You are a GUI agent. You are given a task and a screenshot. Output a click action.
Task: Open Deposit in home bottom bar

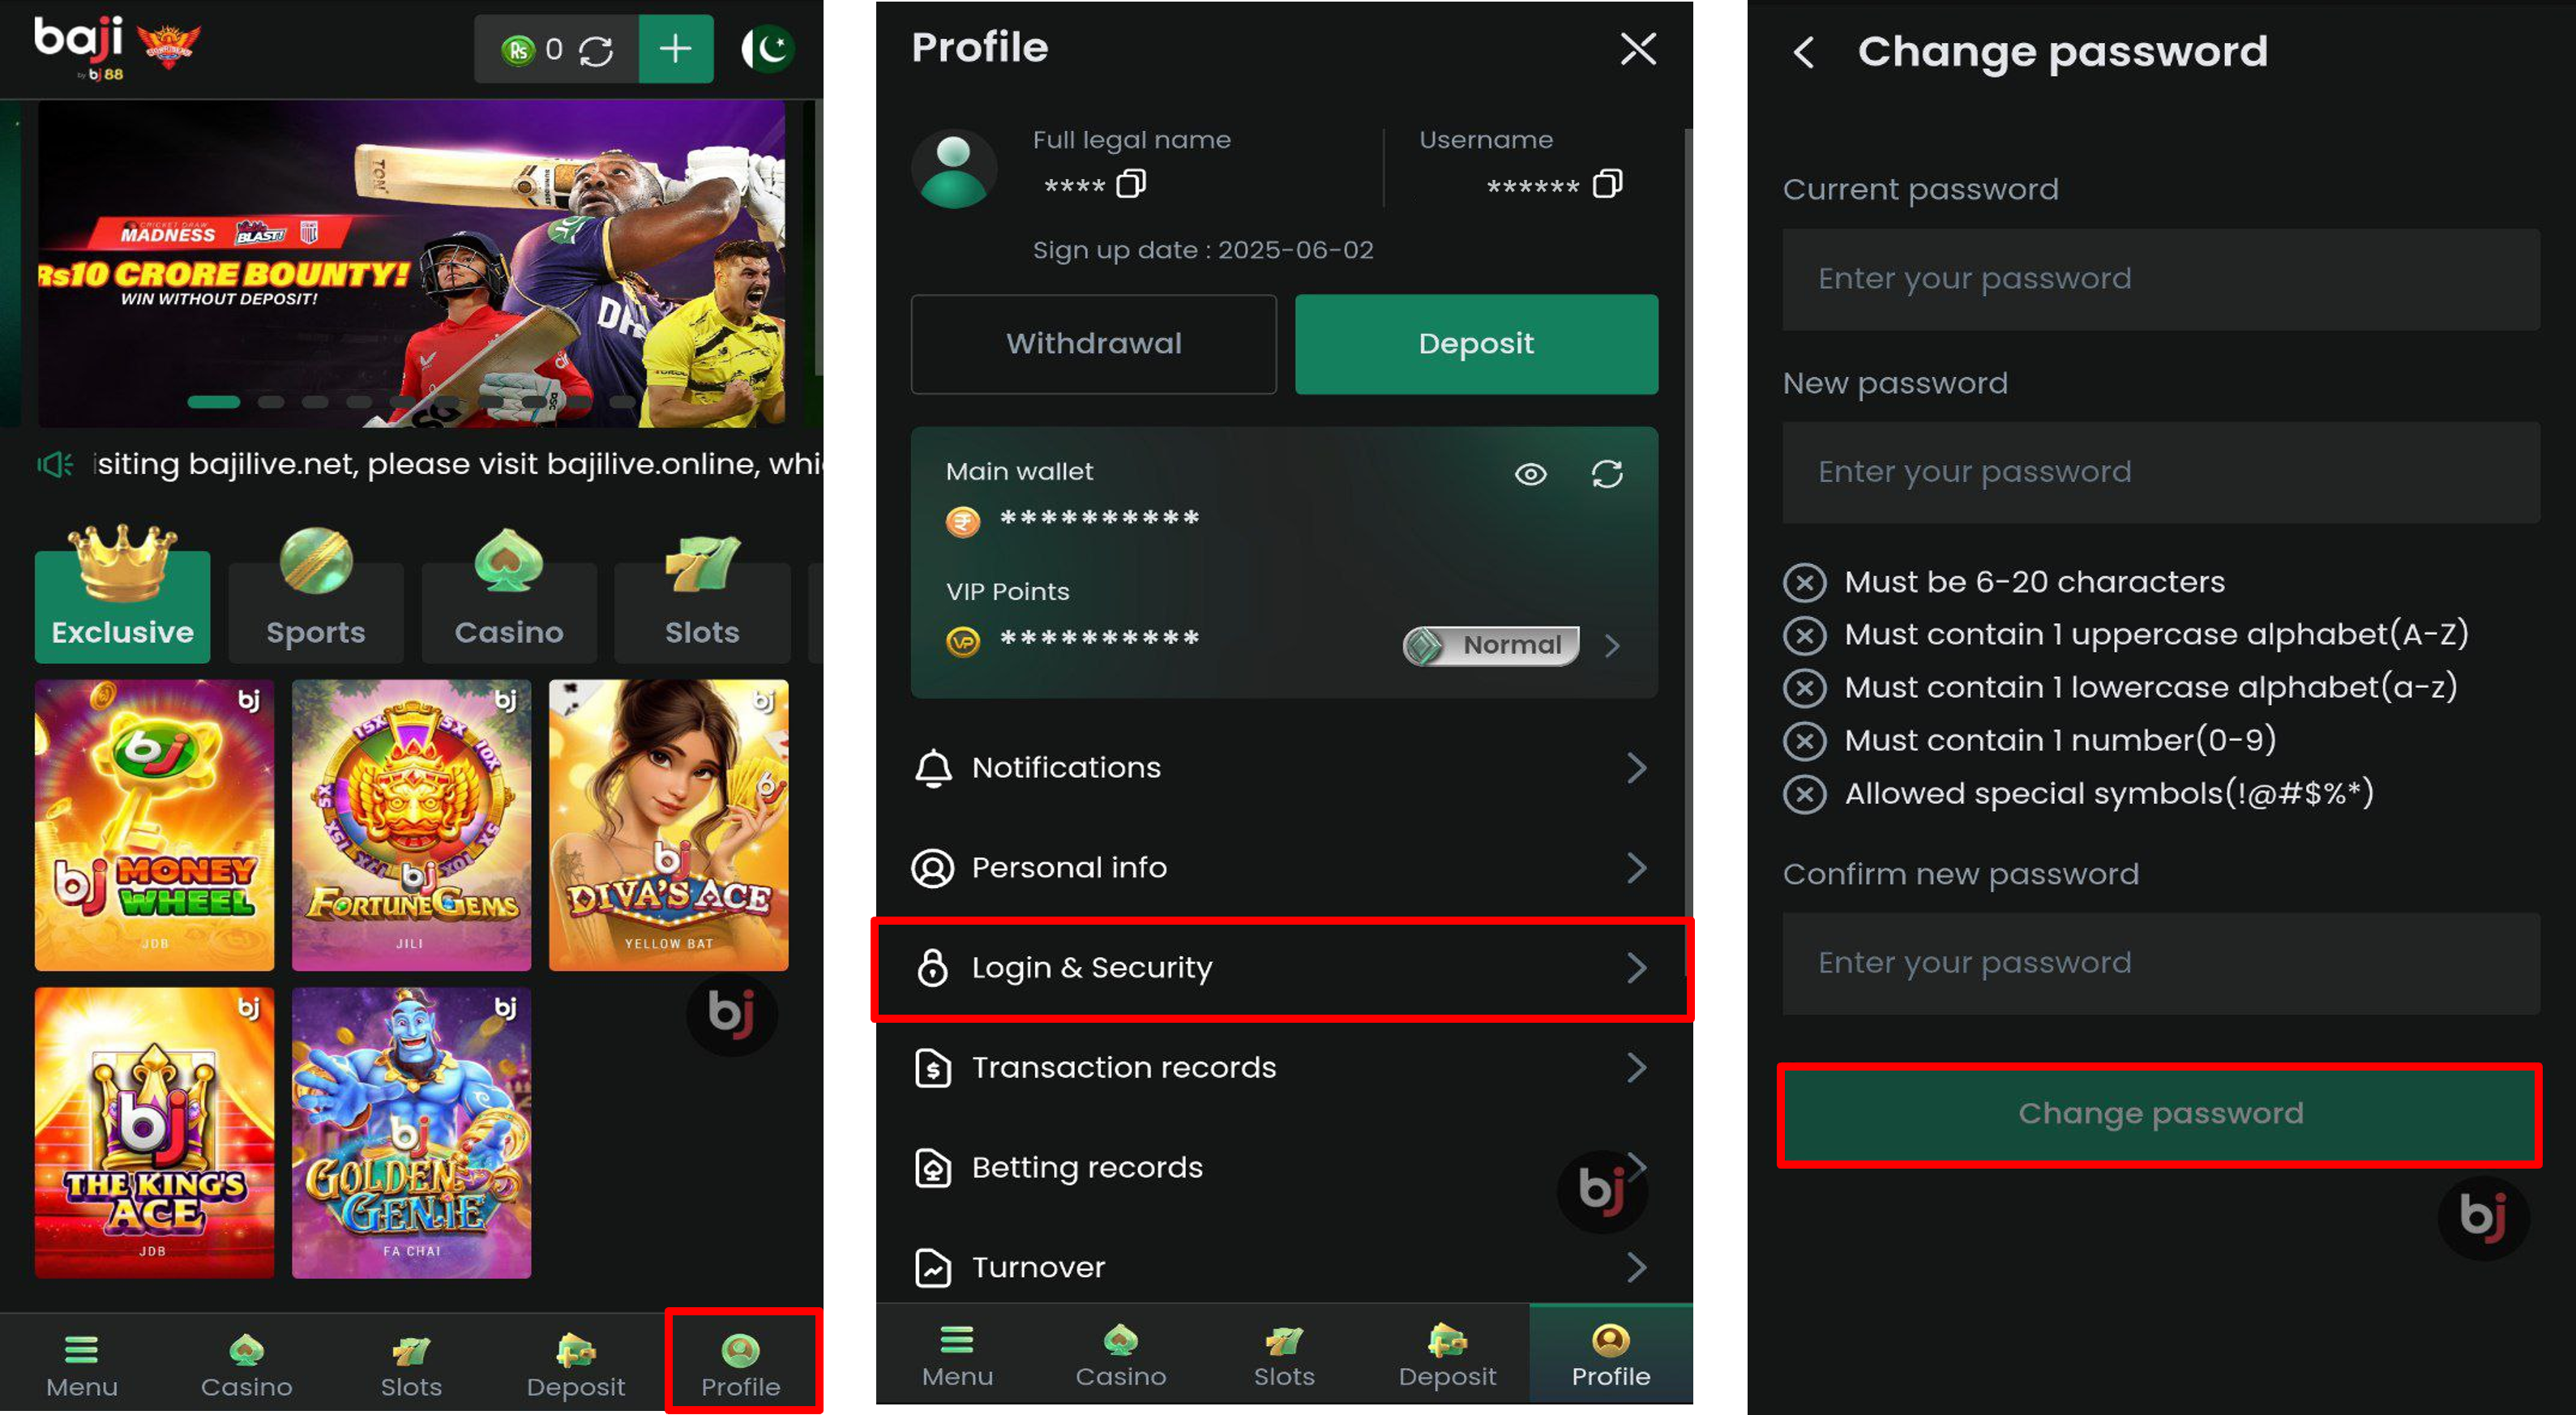click(x=576, y=1366)
